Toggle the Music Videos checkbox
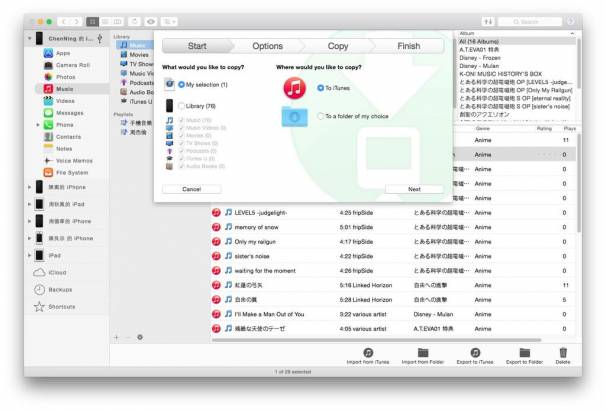Viewport: 606px width, 411px height. pyautogui.click(x=181, y=128)
